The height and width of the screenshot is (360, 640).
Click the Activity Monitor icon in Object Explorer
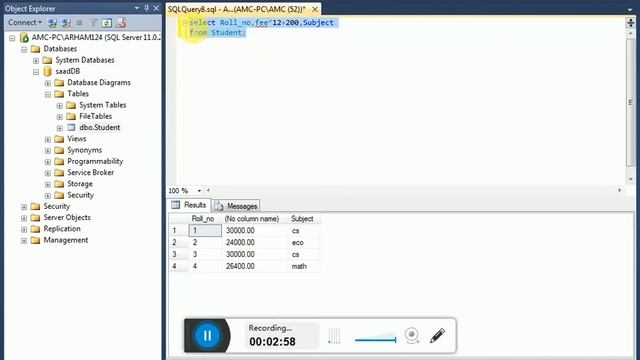tap(121, 23)
